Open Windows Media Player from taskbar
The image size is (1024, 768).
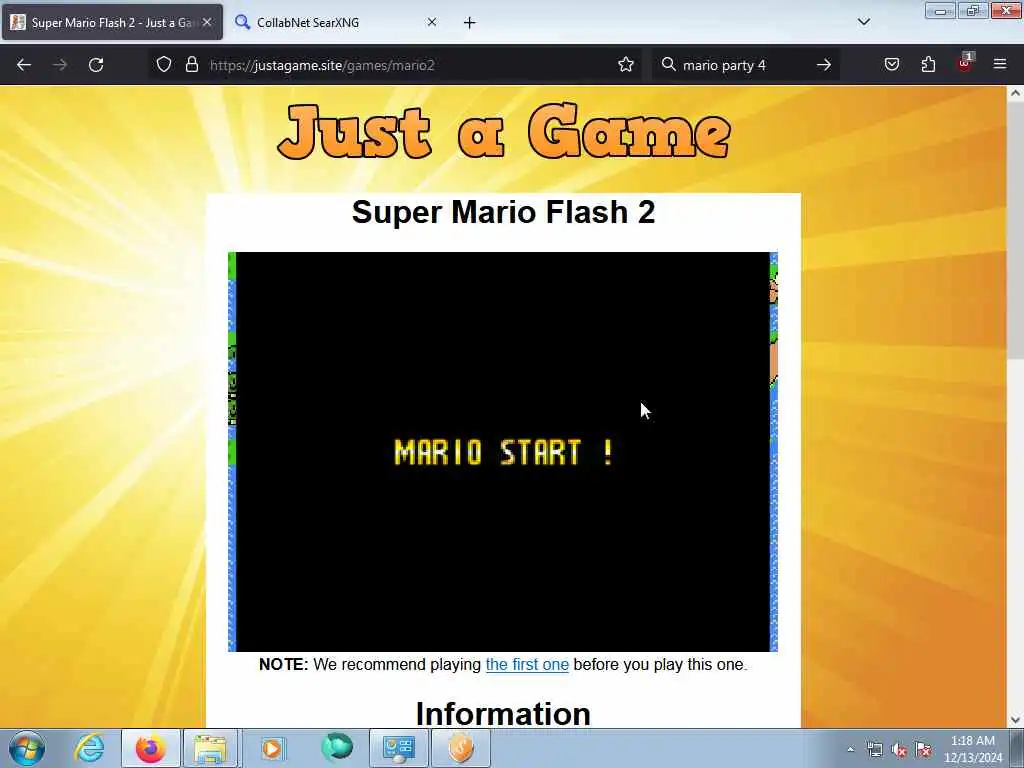coord(273,748)
